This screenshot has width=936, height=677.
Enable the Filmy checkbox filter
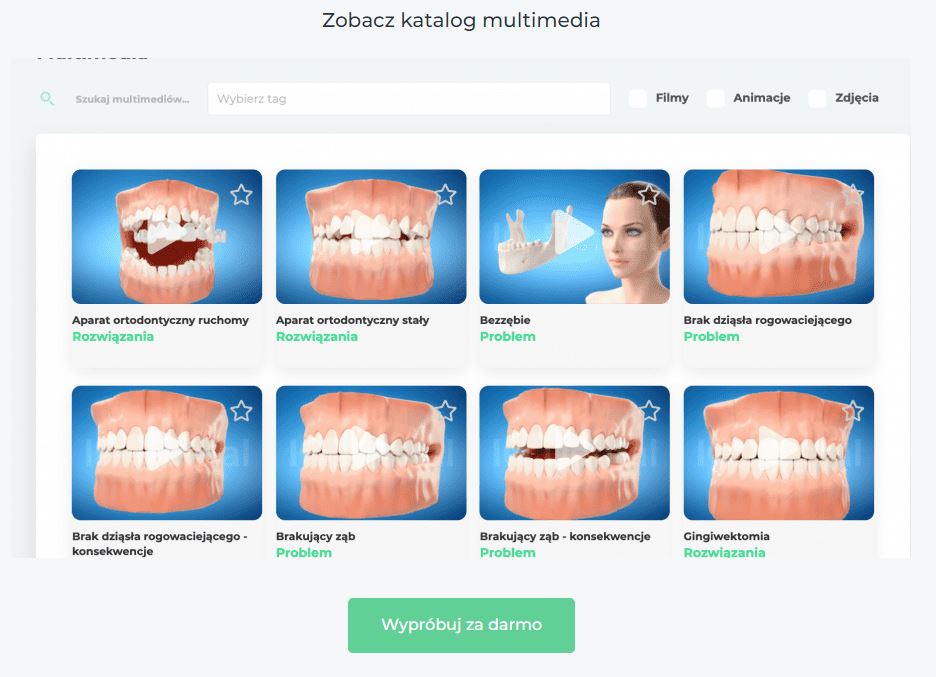[638, 99]
